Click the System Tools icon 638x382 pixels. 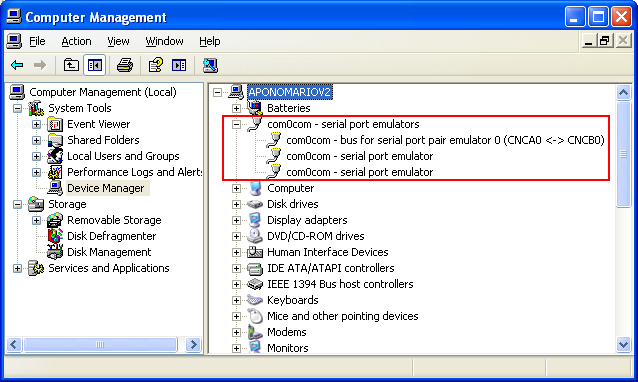36,108
